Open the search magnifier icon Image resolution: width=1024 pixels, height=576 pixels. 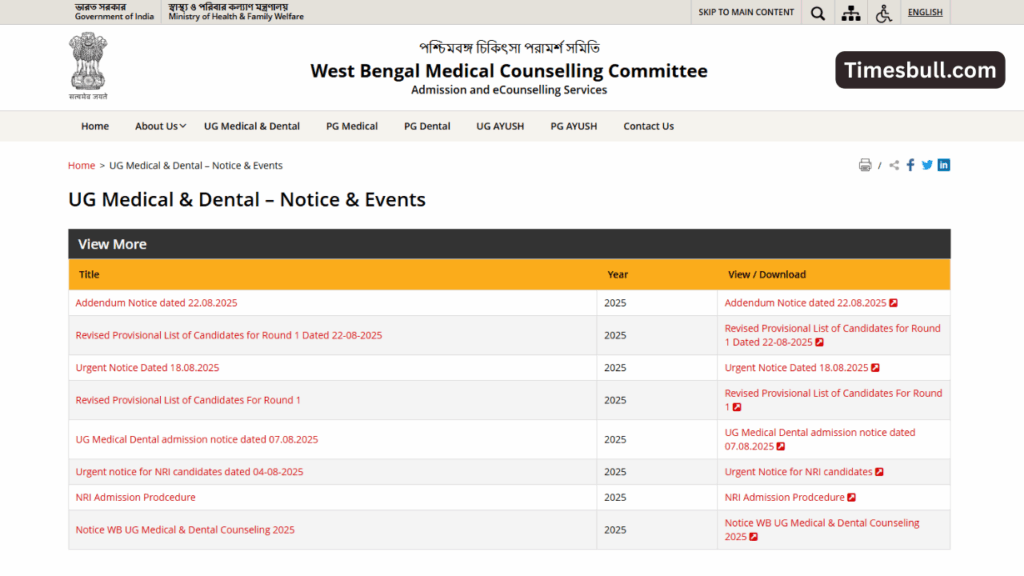click(x=817, y=12)
